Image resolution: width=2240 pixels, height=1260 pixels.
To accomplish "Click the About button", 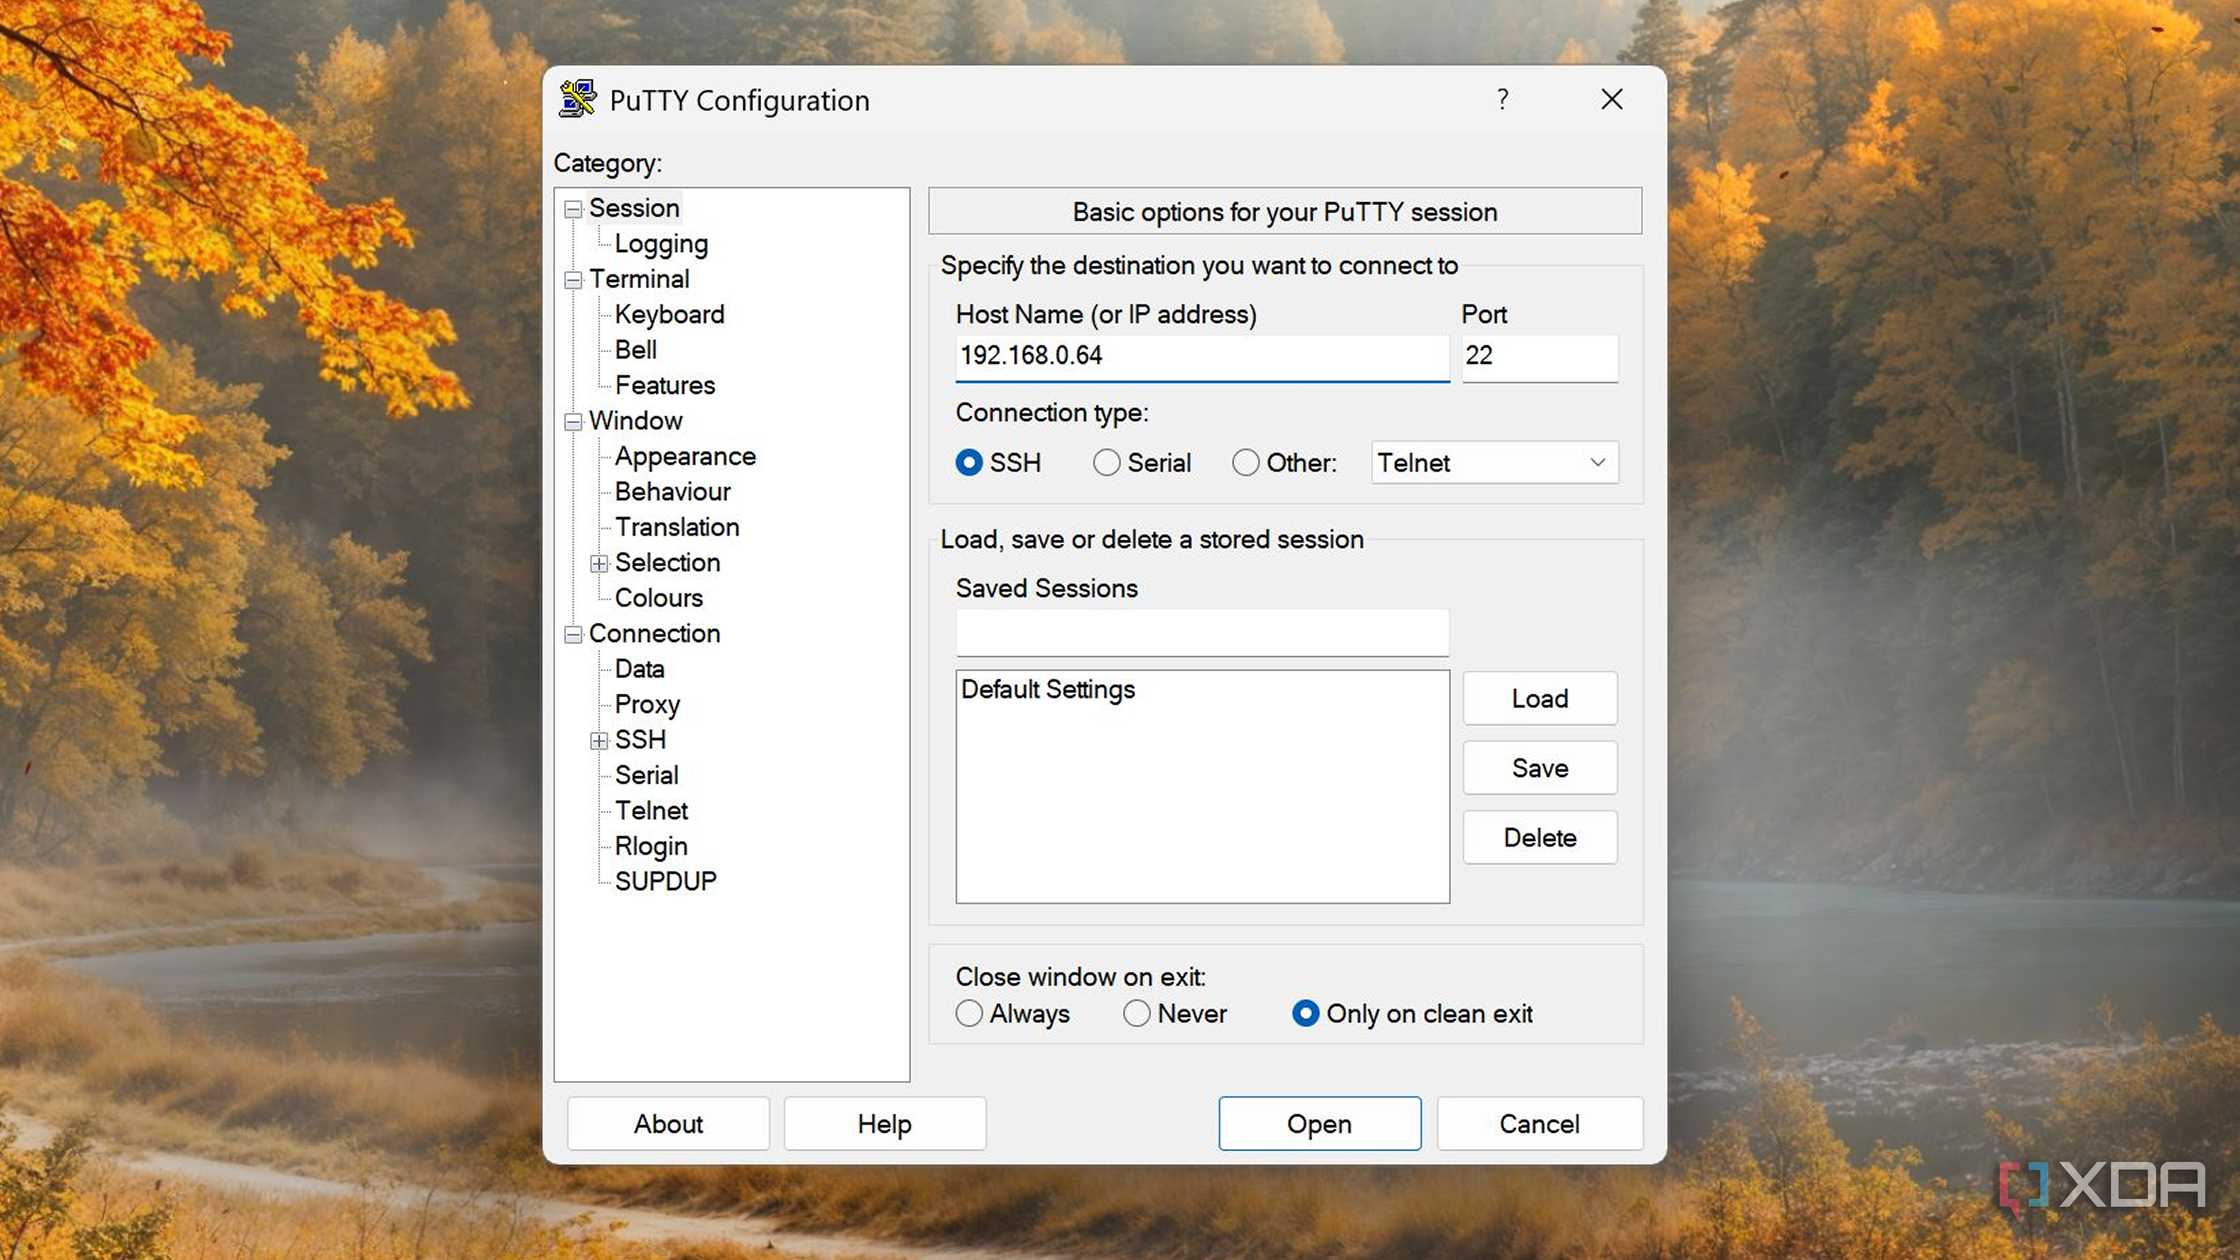I will [x=668, y=1124].
